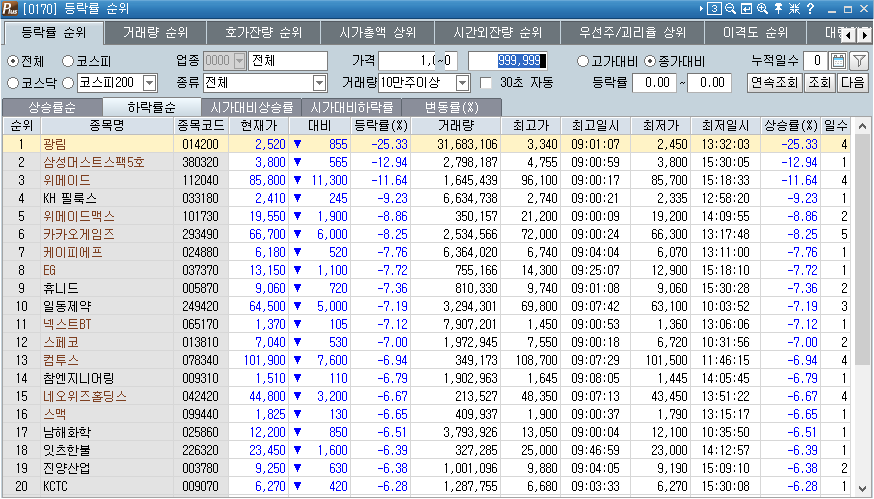This screenshot has height=499, width=874.
Task: Open the 거래량 10만주이상 dropdown
Action: [463, 84]
